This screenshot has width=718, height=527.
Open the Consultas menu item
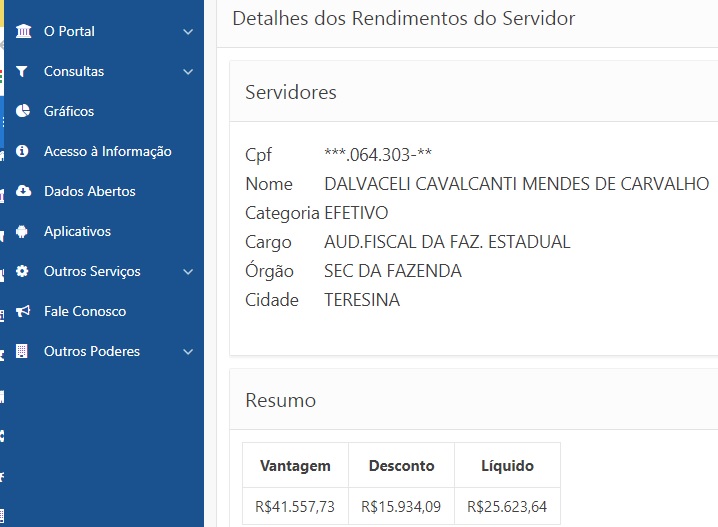coord(74,71)
